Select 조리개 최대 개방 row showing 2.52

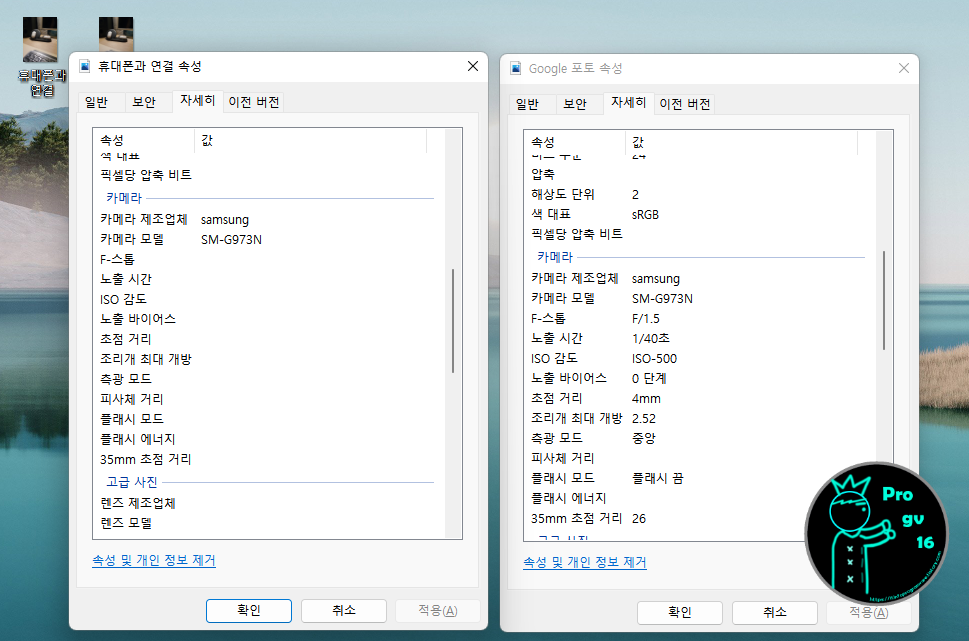tap(698, 418)
